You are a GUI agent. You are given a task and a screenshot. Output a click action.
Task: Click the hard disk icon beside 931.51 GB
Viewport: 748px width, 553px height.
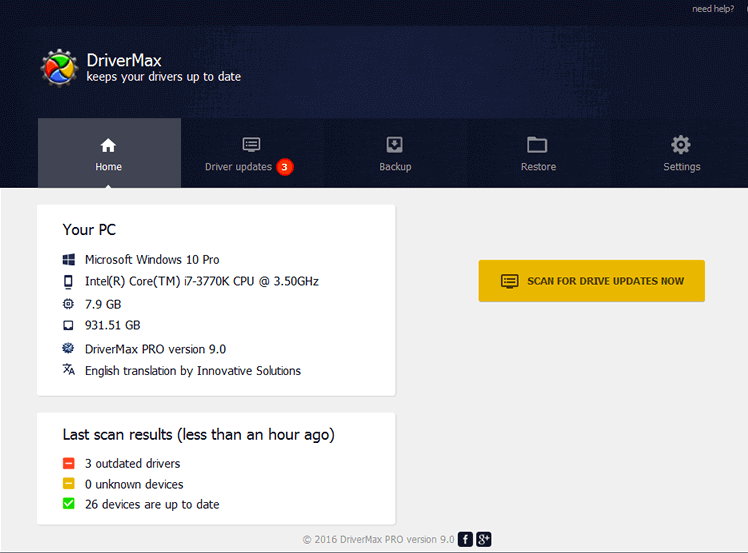[68, 326]
